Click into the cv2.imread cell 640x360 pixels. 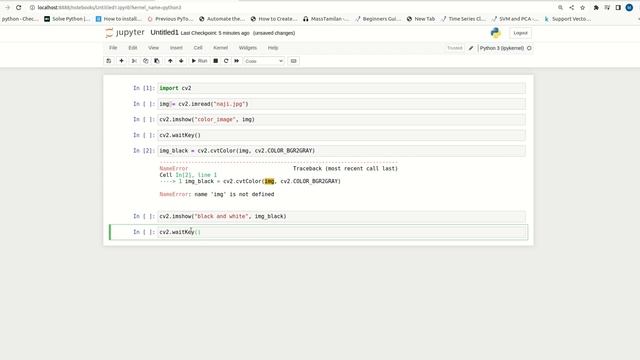(342, 104)
